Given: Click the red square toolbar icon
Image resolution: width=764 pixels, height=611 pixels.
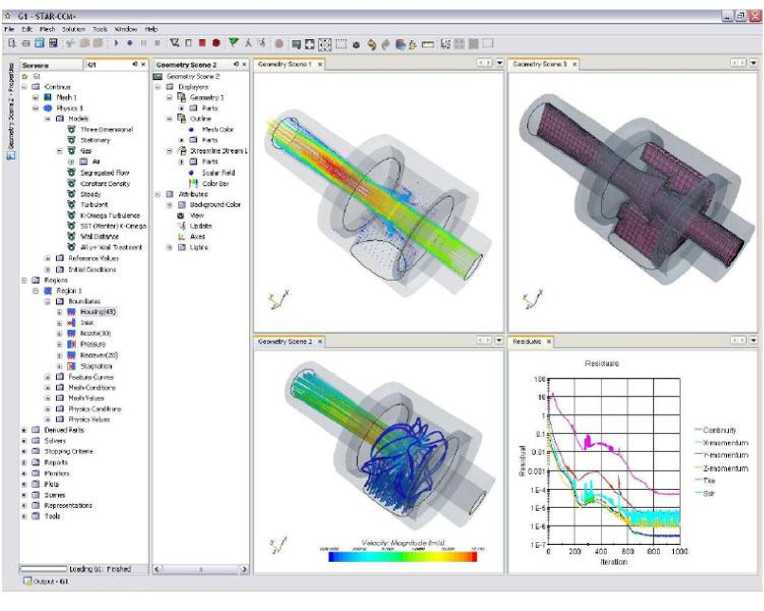Looking at the screenshot, I should pyautogui.click(x=202, y=43).
